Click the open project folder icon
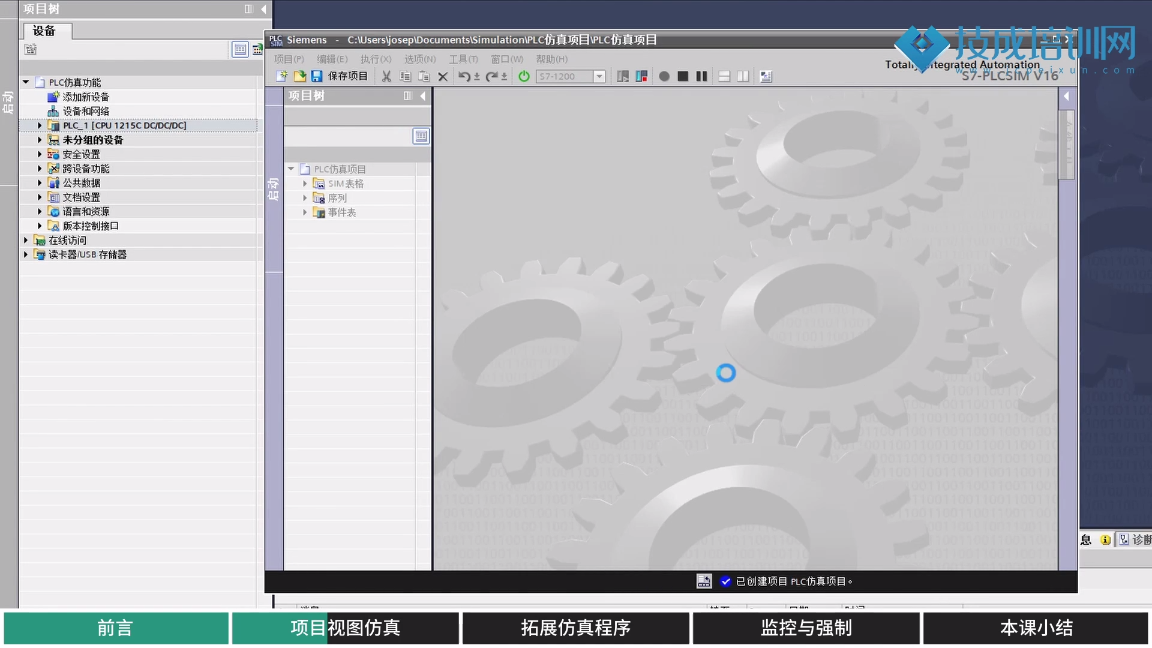This screenshot has height=648, width=1152. tap(299, 77)
